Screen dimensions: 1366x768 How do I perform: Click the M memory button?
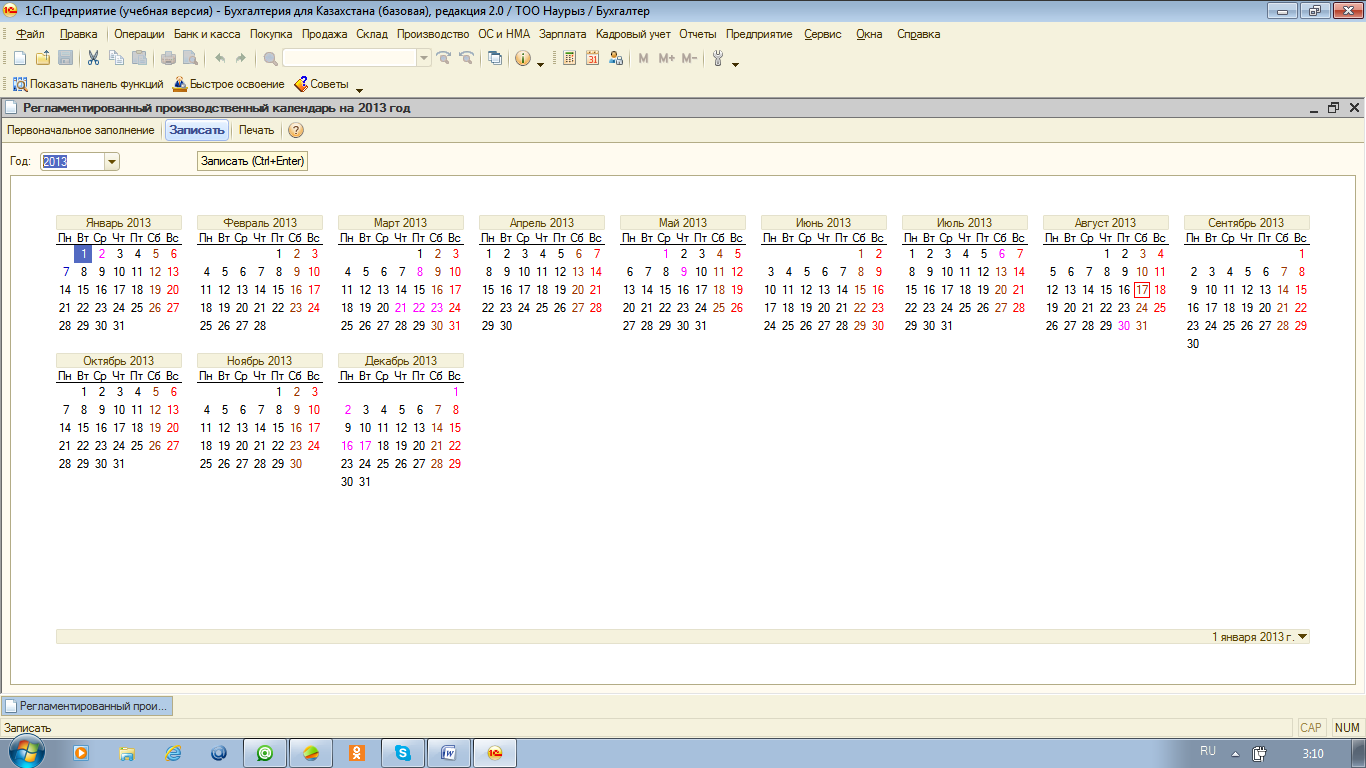pyautogui.click(x=643, y=59)
